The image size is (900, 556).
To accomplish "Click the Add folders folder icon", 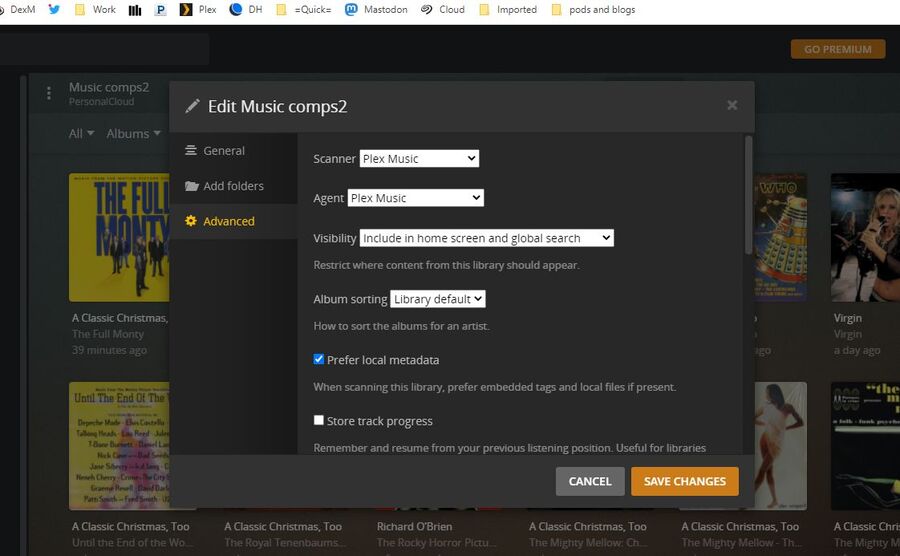I will click(x=191, y=186).
